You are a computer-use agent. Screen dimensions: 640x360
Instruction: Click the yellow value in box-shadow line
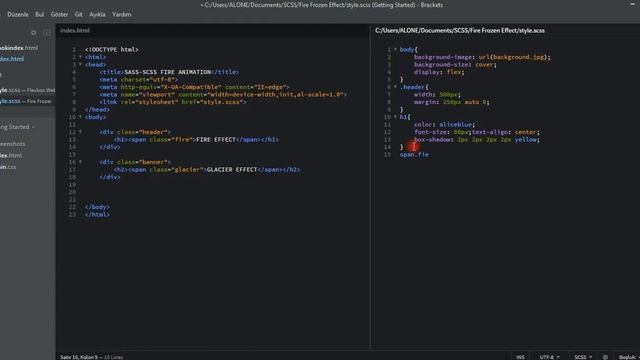(526, 140)
